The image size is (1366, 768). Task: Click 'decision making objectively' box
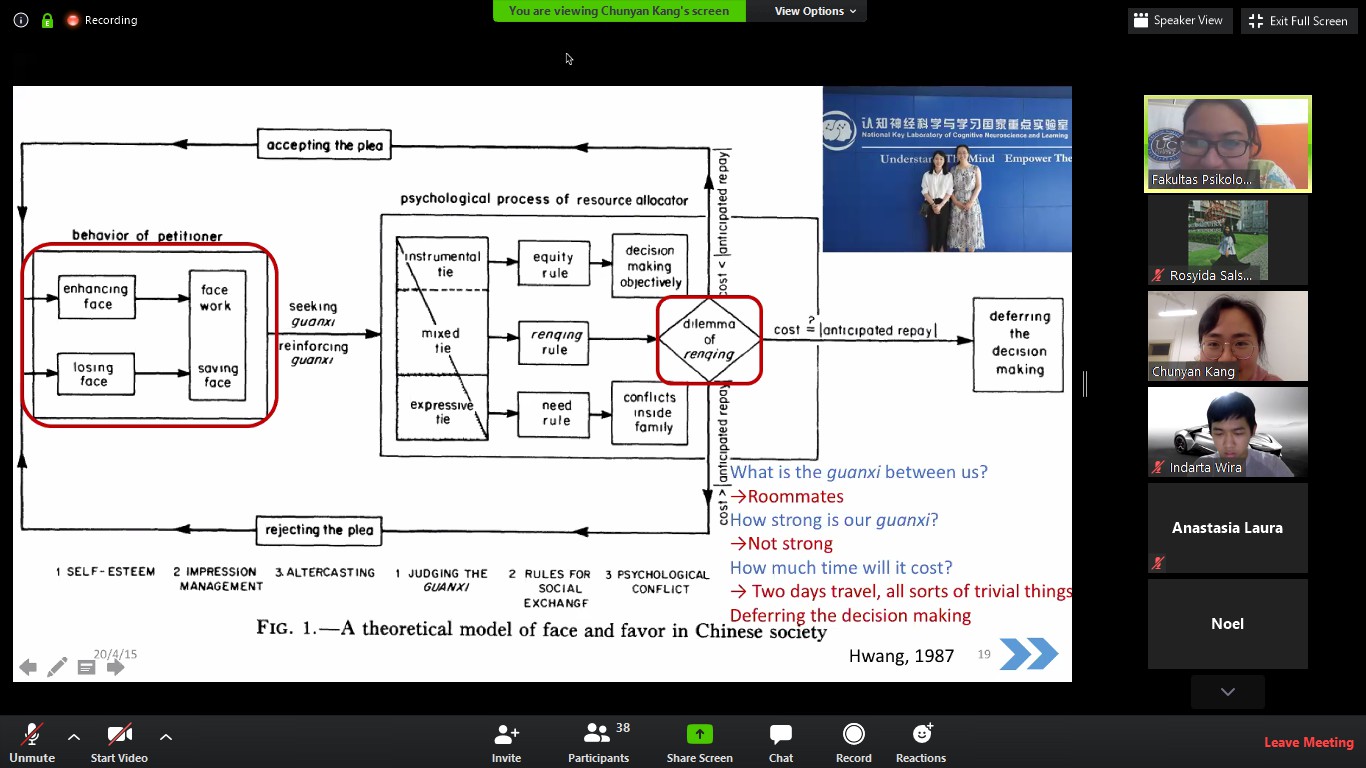[x=650, y=266]
